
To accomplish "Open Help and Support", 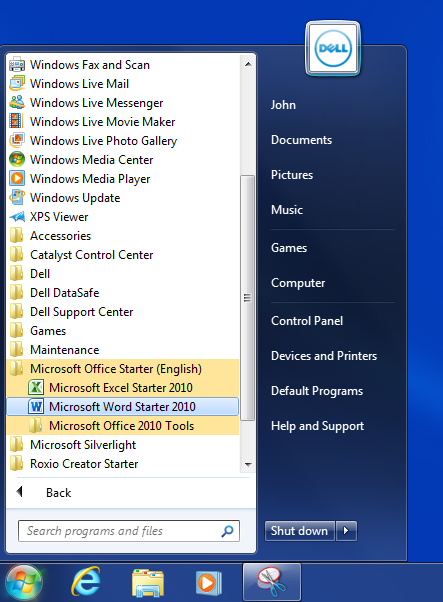I will pos(317,426).
